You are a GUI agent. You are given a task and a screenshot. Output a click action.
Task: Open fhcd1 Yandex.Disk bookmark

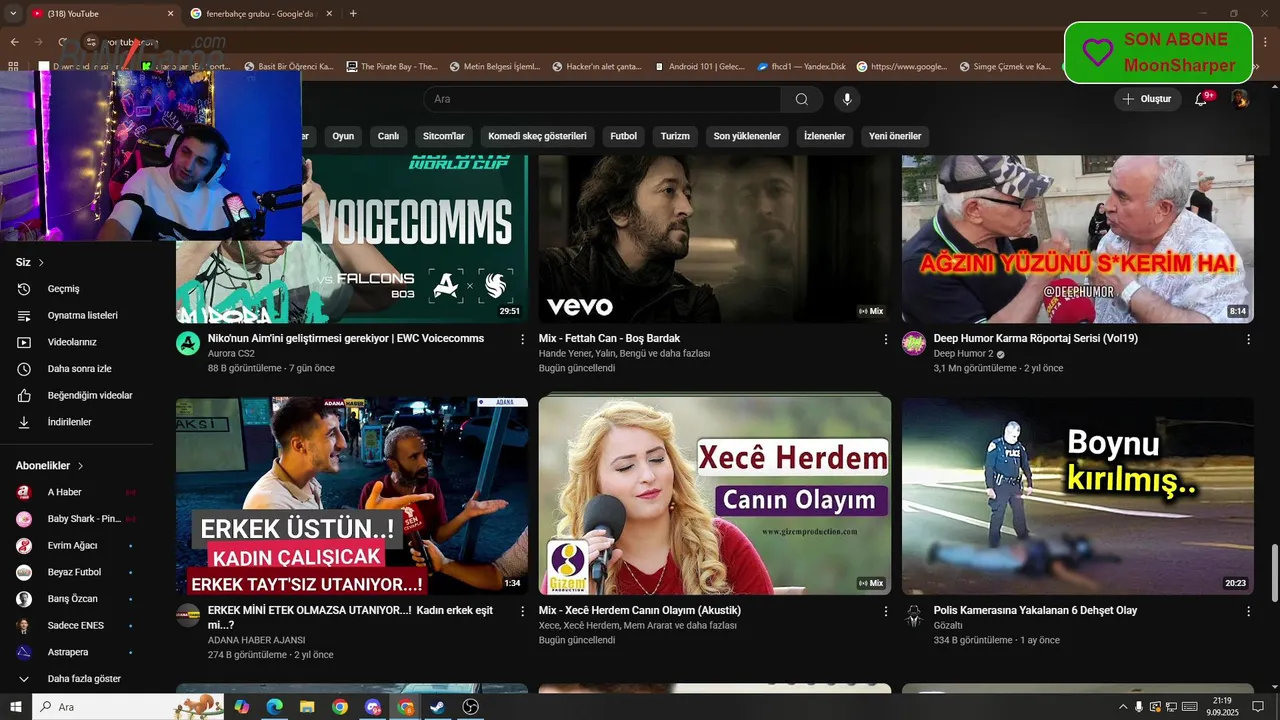pyautogui.click(x=802, y=66)
